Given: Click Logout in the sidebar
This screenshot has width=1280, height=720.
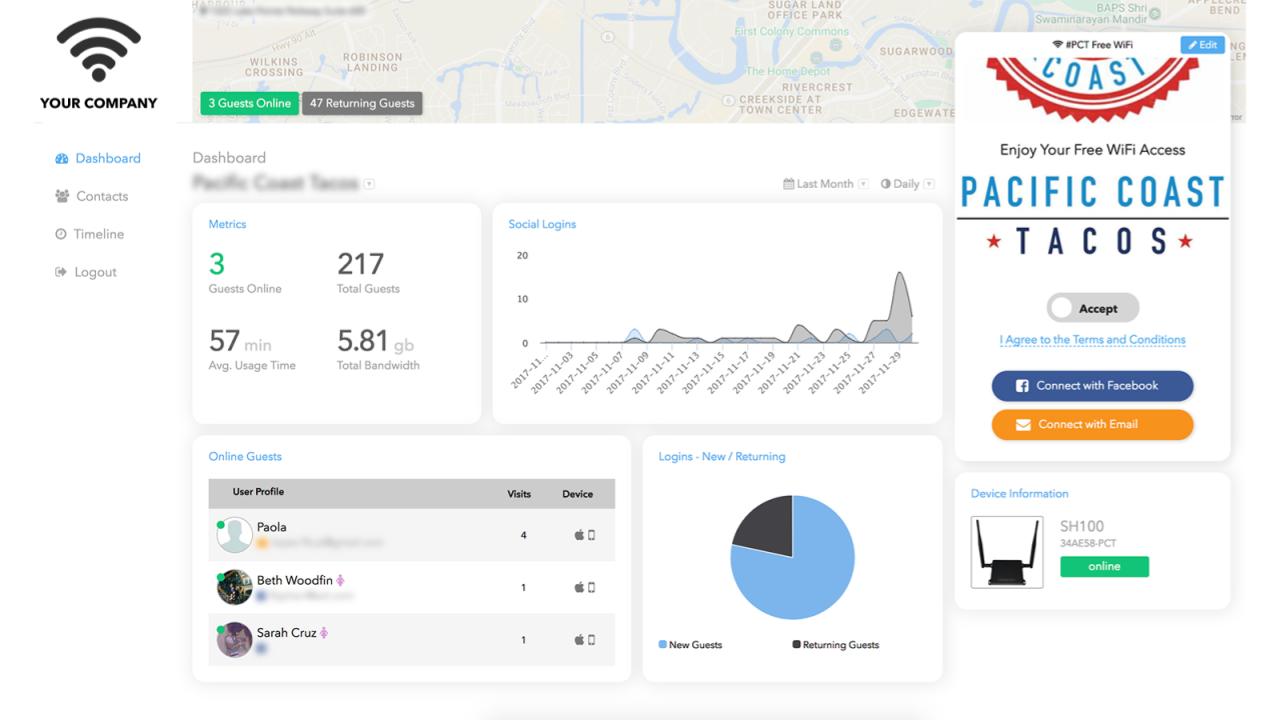Looking at the screenshot, I should 85,272.
